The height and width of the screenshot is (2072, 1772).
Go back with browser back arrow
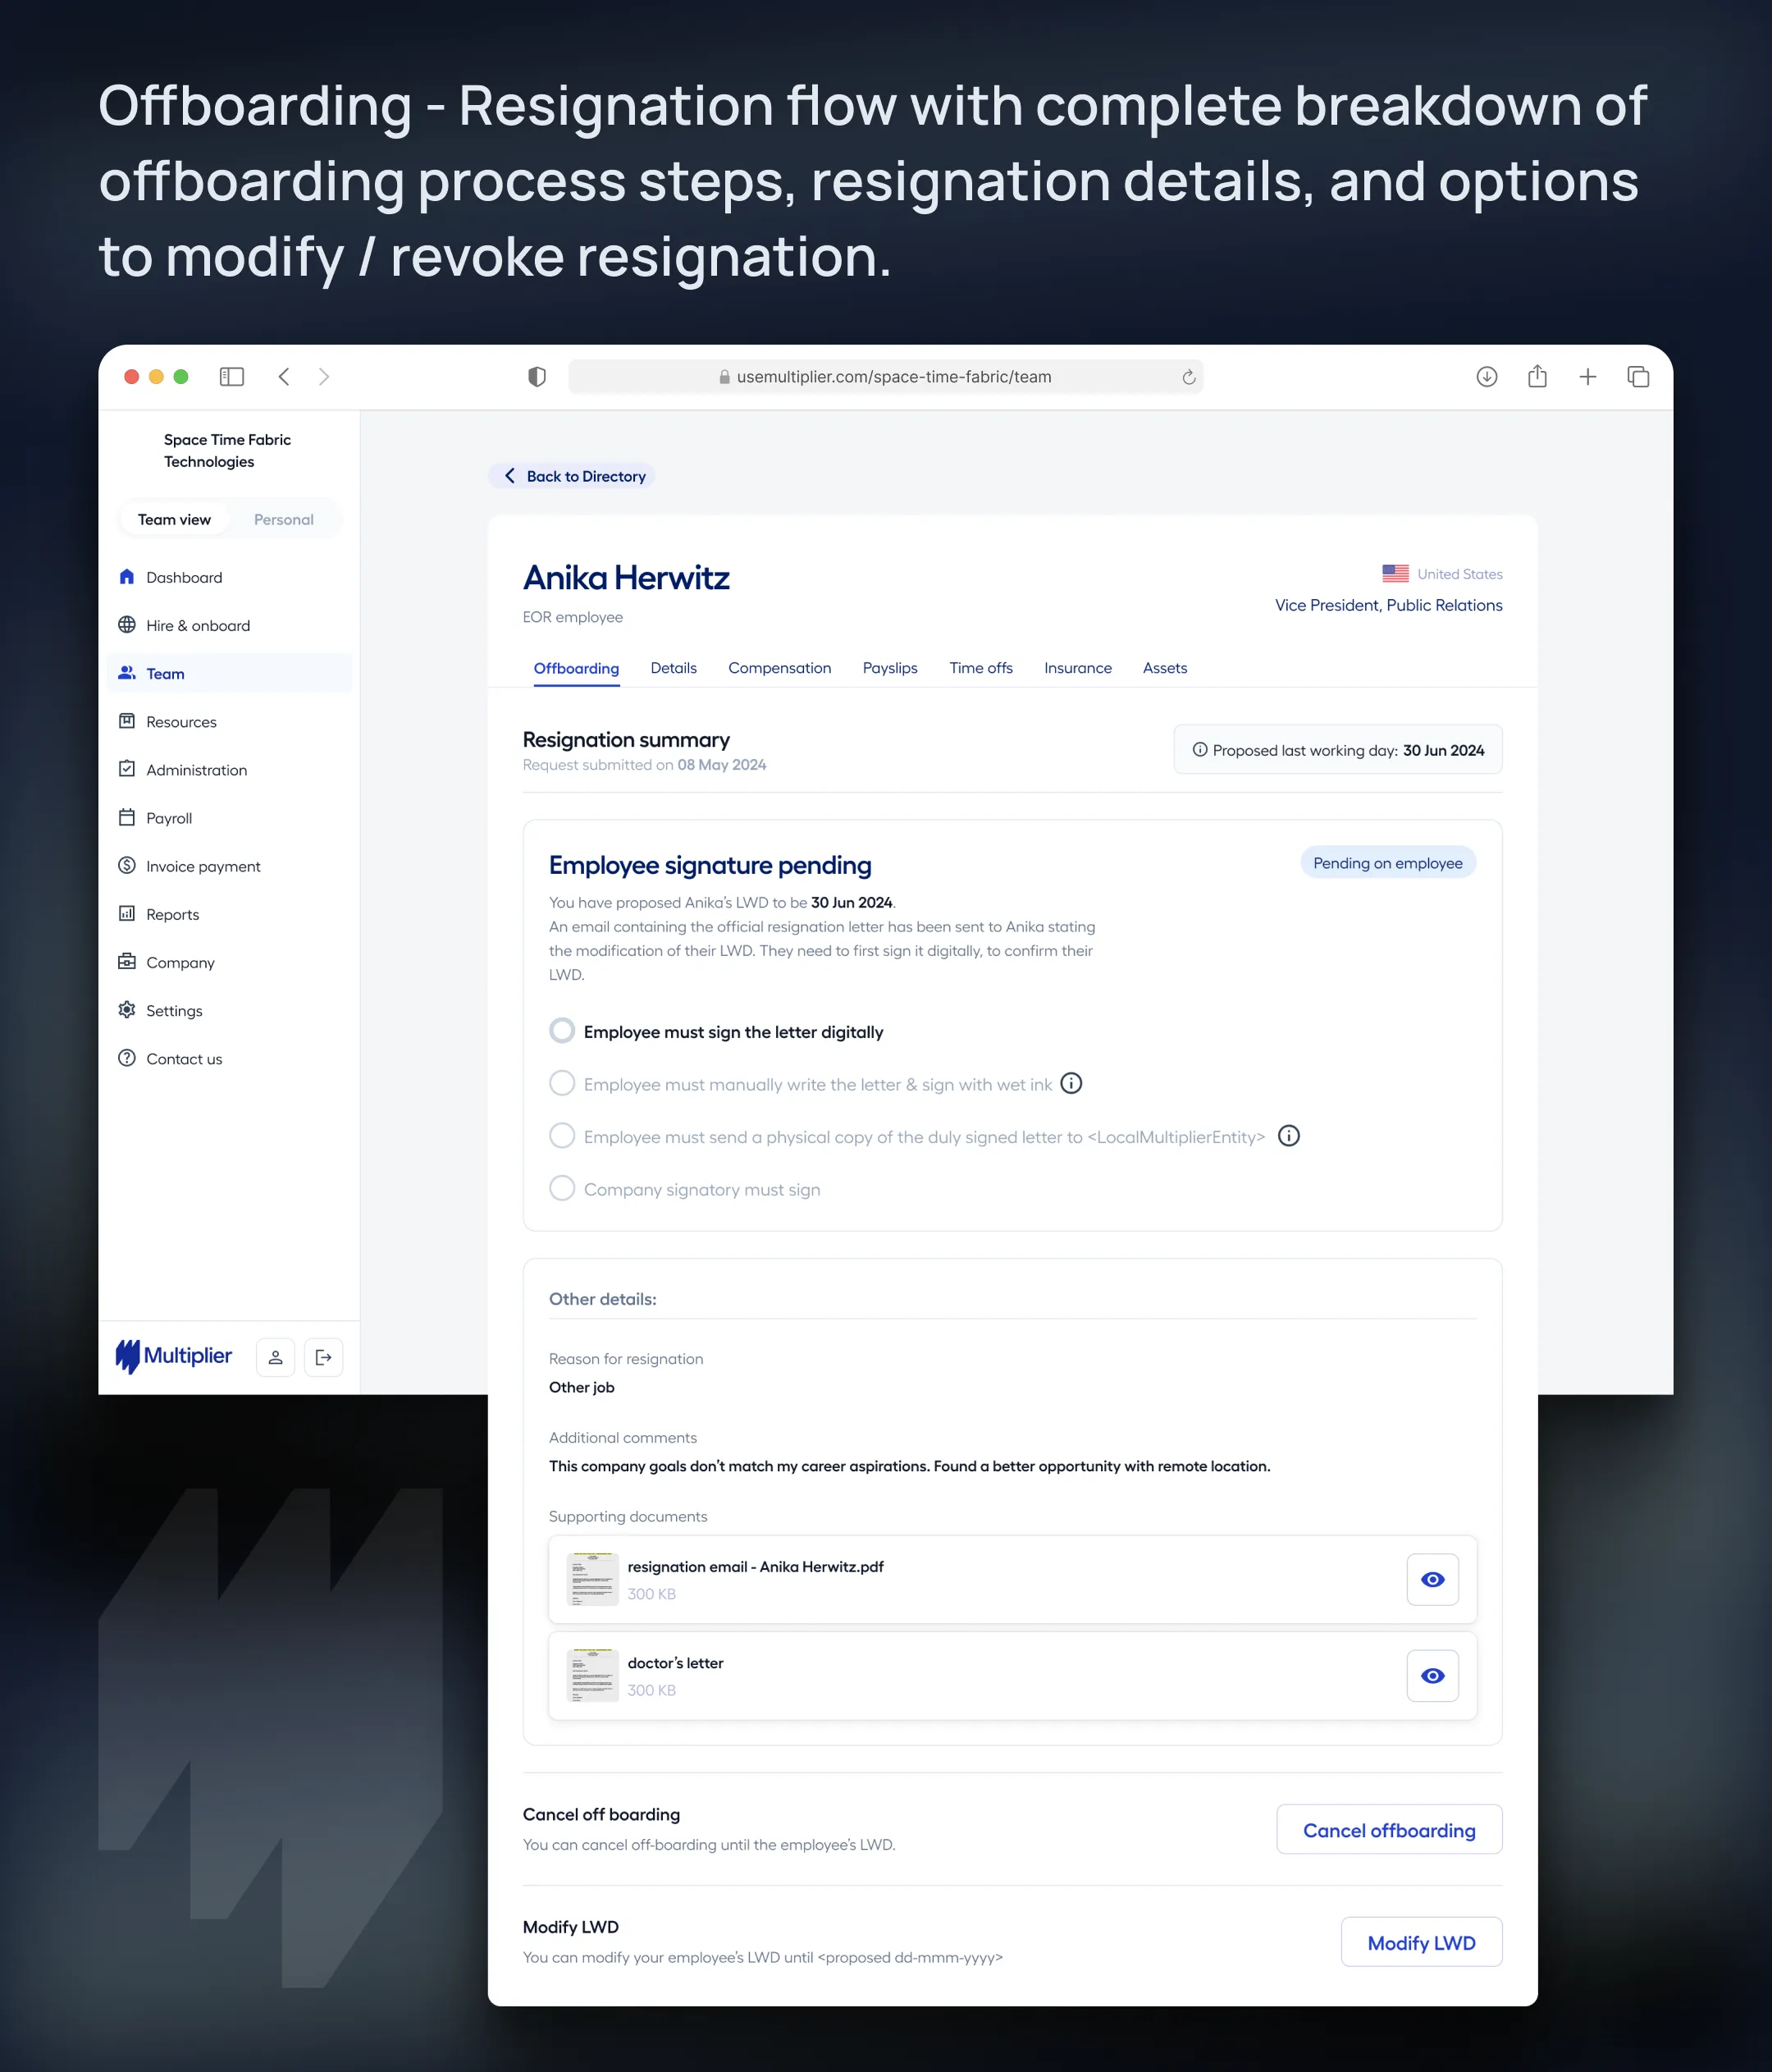(284, 377)
